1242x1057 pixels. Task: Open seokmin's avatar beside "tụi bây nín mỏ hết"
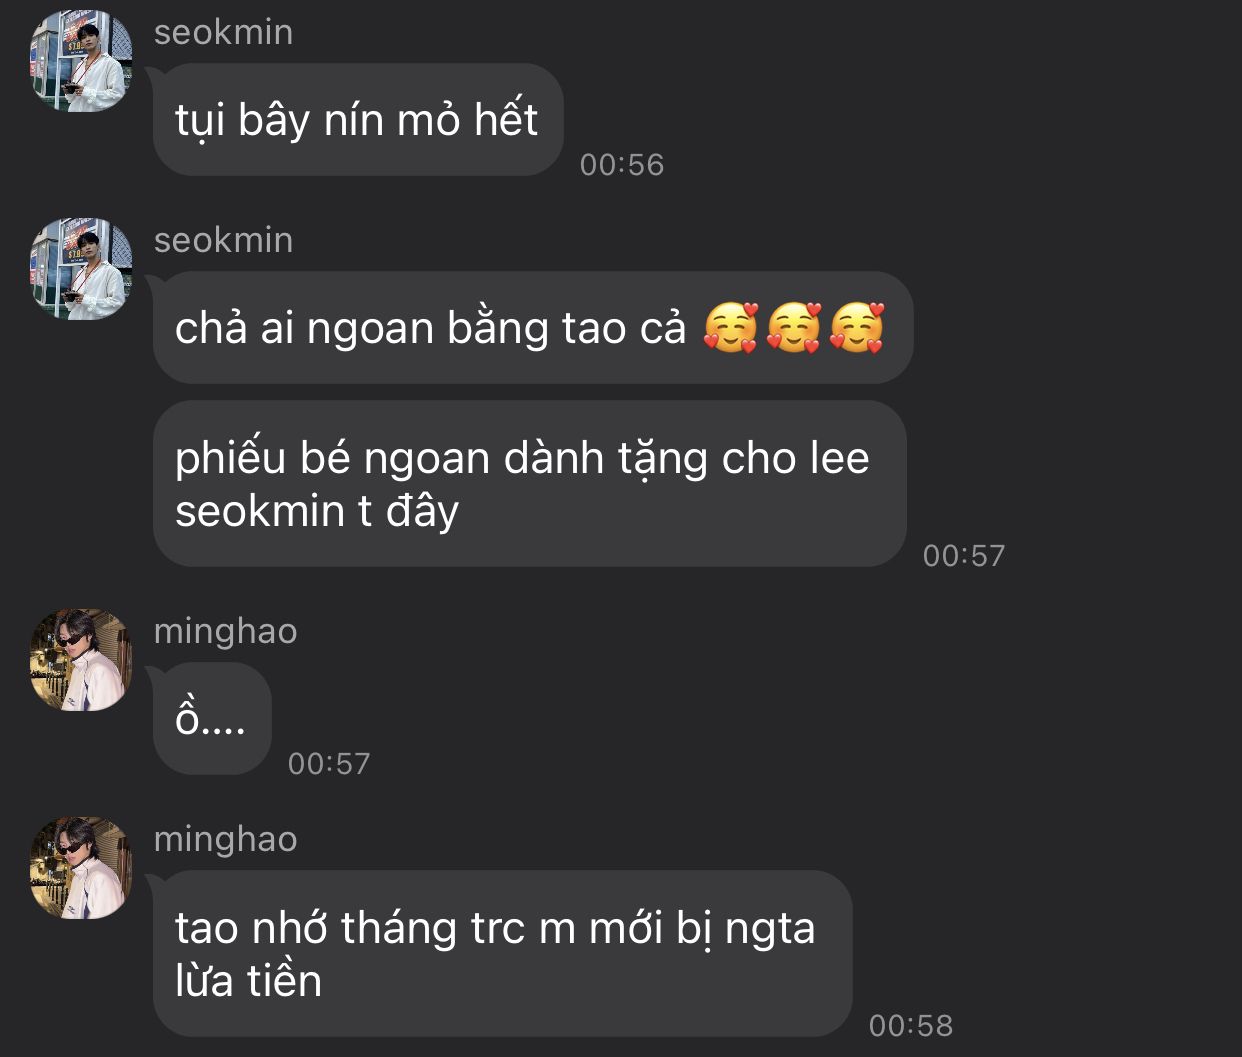[81, 61]
